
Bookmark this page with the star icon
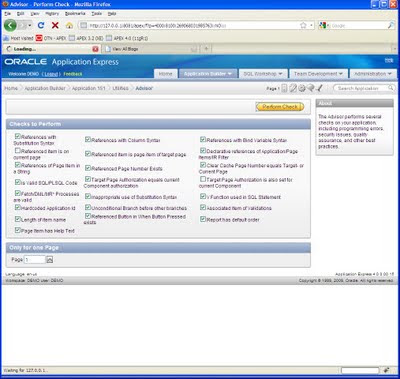pos(303,25)
